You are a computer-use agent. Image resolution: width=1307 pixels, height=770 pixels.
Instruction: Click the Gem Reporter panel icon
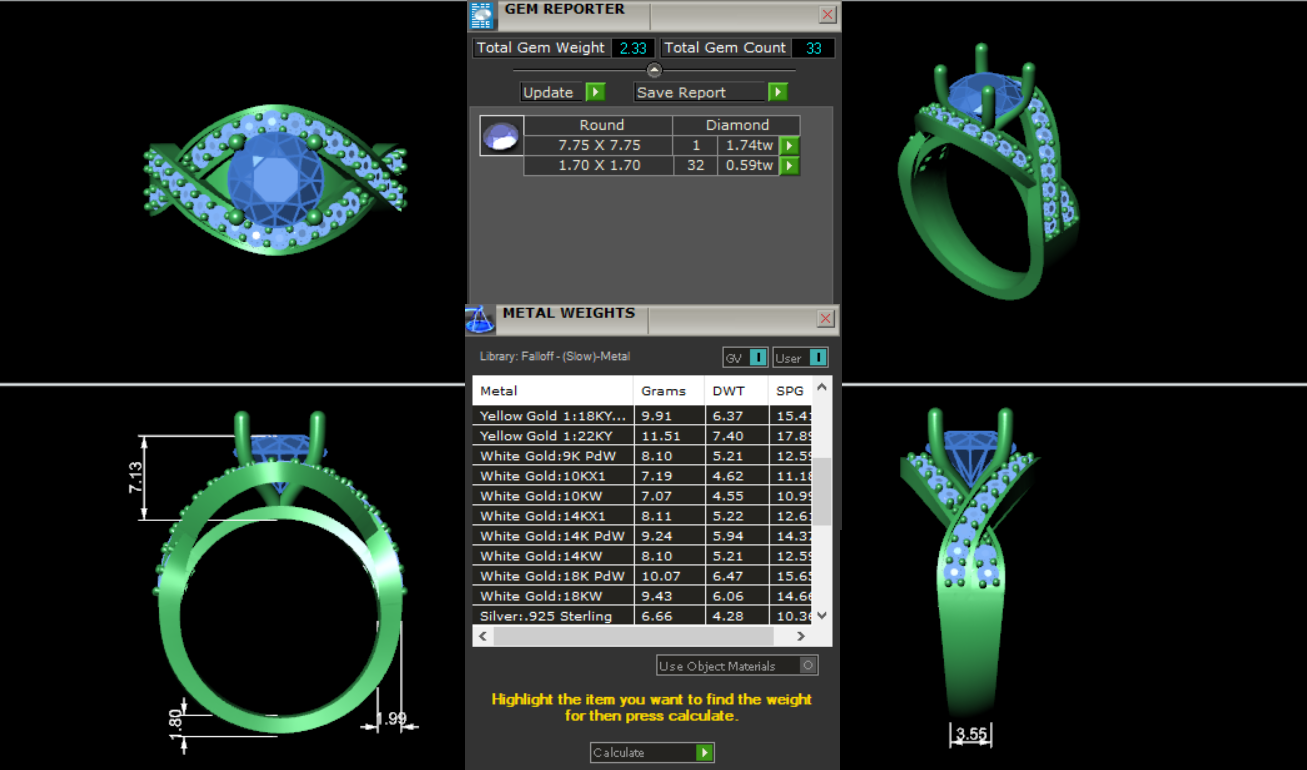pyautogui.click(x=482, y=15)
